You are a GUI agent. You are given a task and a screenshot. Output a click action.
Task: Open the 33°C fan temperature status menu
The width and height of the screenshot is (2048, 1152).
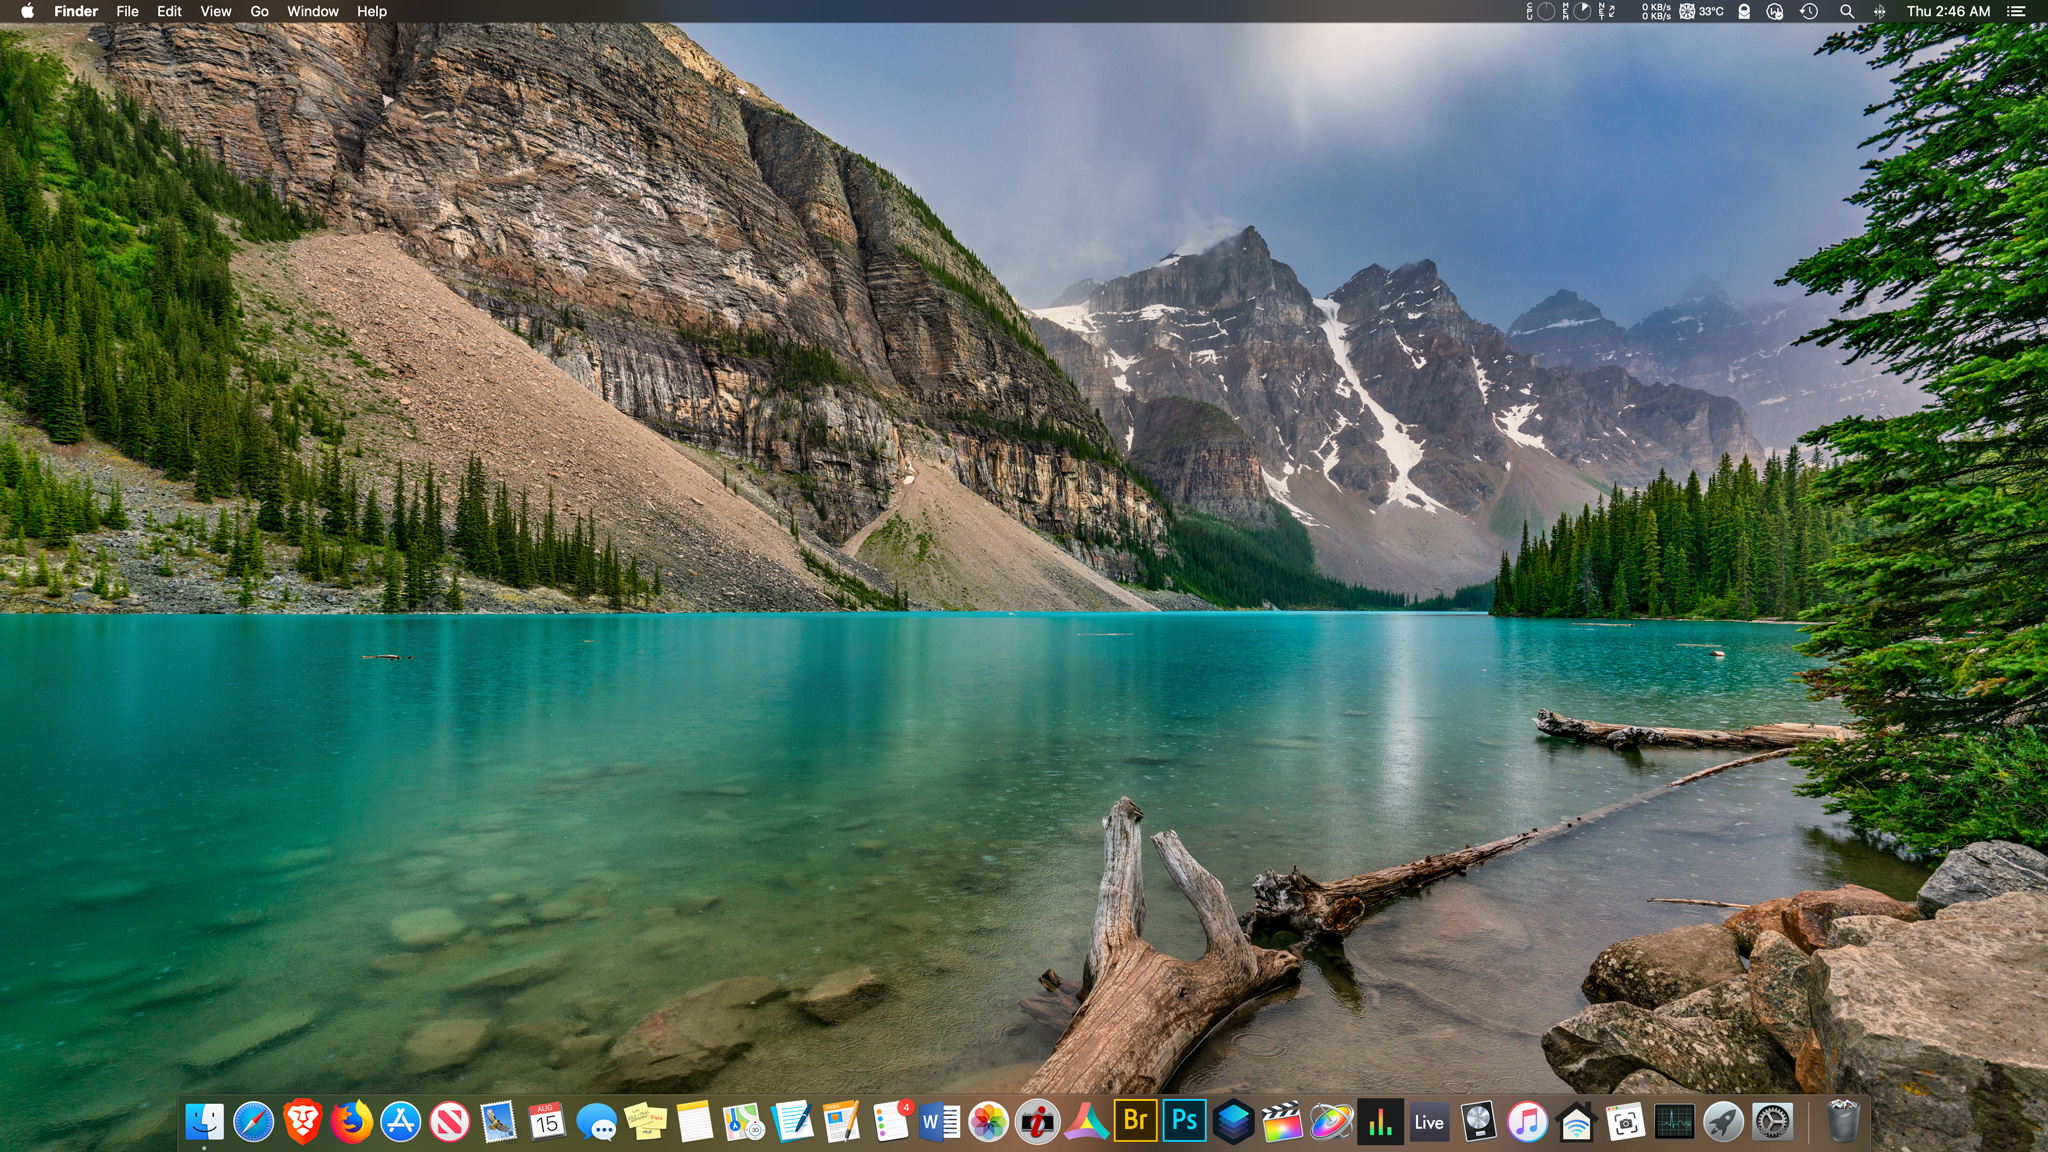(x=1701, y=11)
